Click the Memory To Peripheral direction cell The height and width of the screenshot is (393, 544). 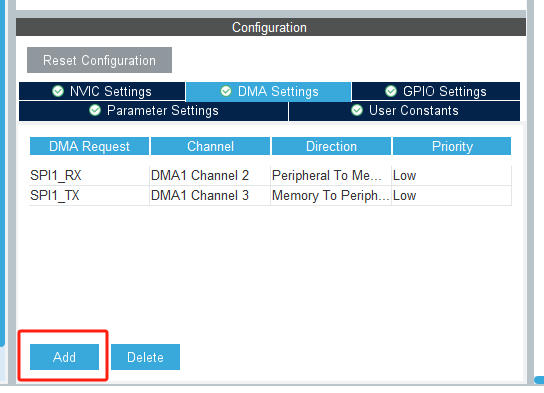[331, 195]
